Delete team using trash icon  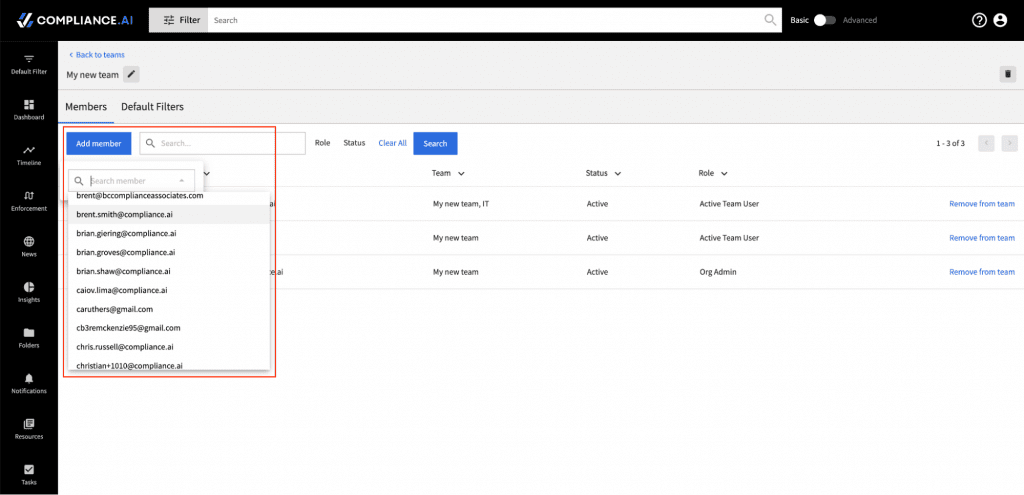[1008, 74]
